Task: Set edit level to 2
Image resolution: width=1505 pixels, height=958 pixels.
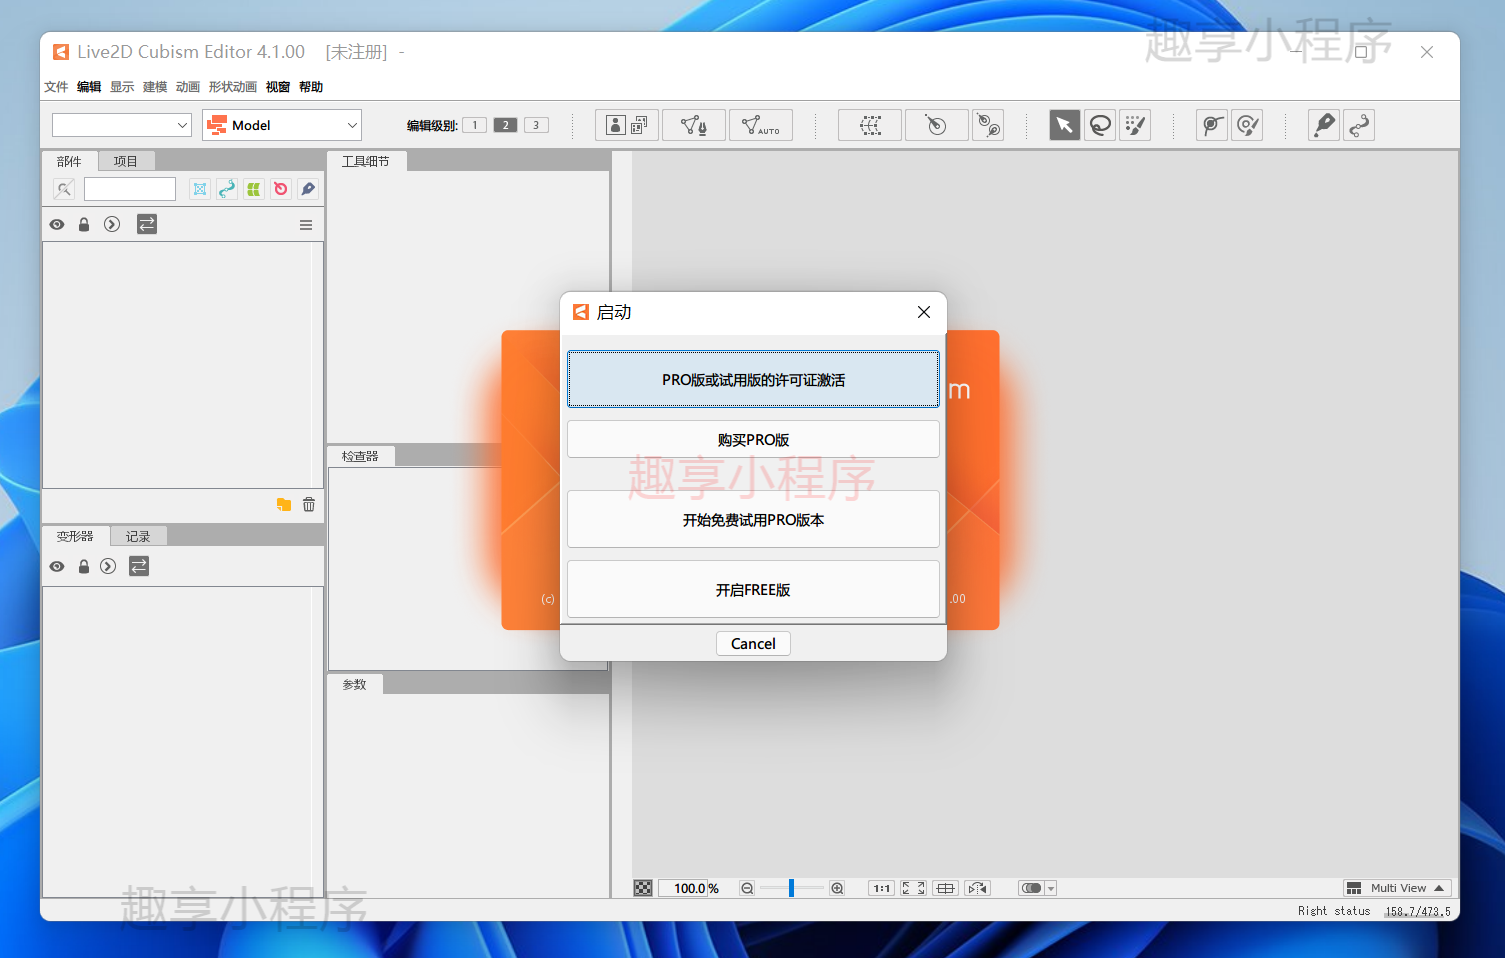Action: click(x=506, y=125)
